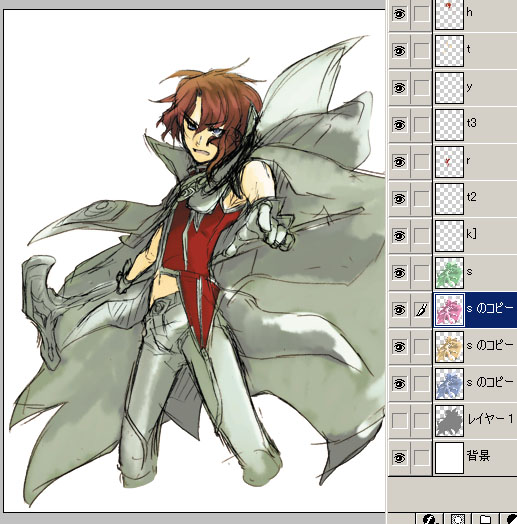Turn off visibility of layer k]
Image resolution: width=517 pixels, height=524 pixels.
tap(399, 236)
